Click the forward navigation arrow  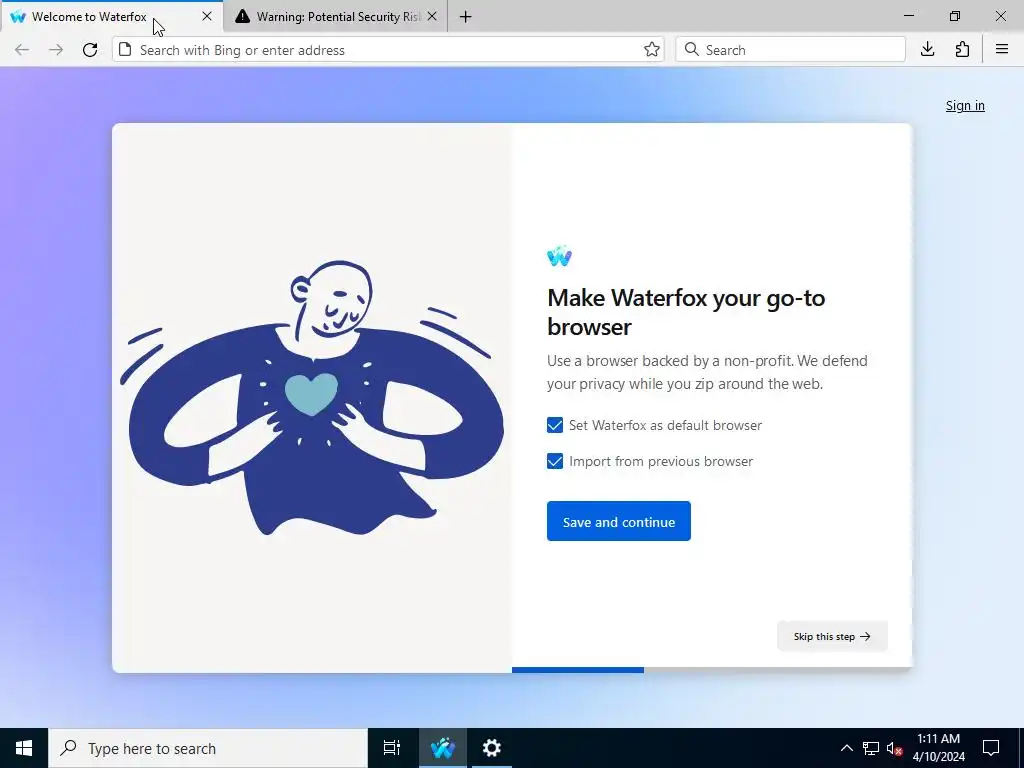(56, 50)
